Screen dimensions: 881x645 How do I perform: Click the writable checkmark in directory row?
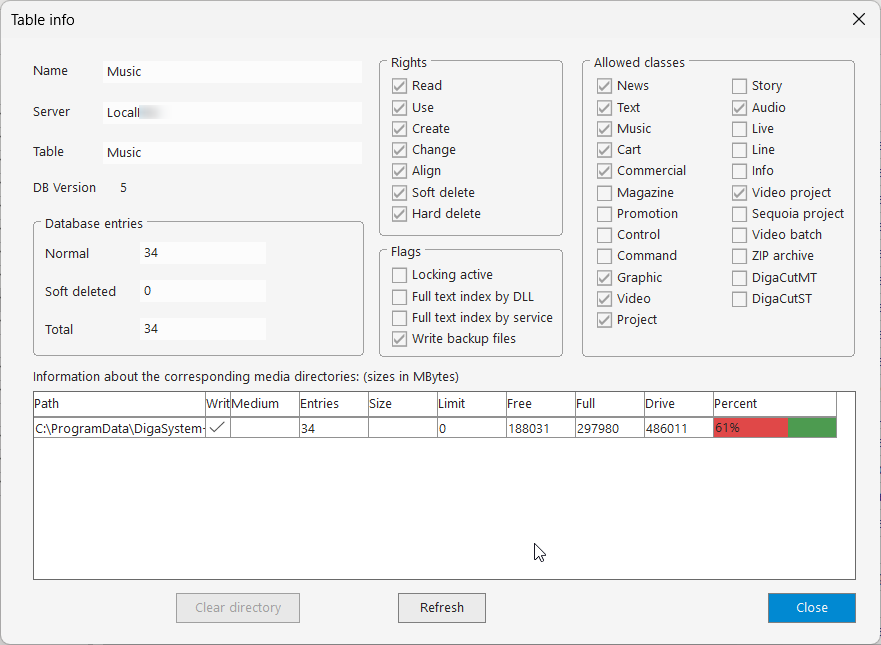[217, 428]
